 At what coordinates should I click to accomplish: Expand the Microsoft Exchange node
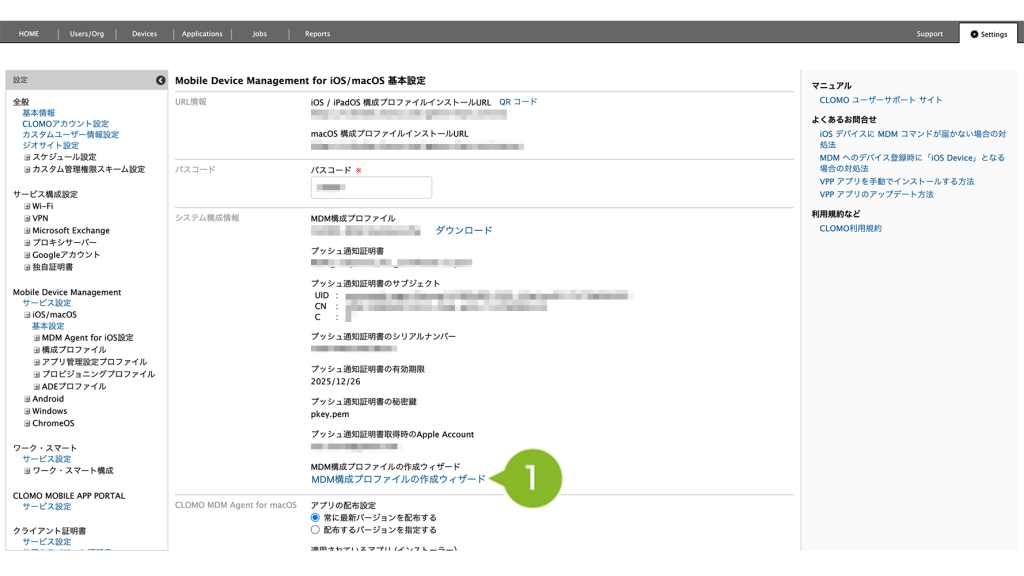point(27,230)
